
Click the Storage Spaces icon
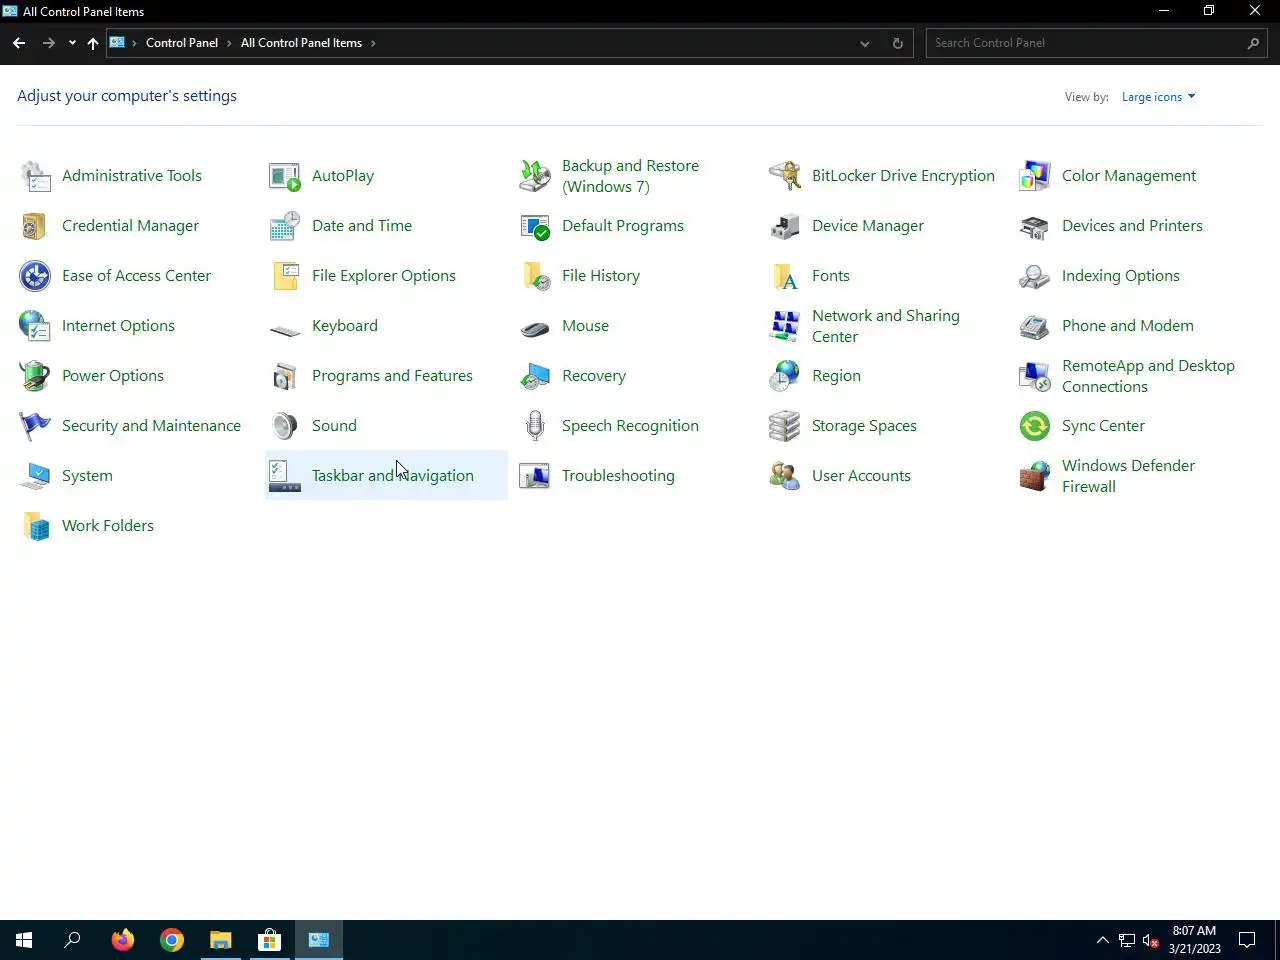(785, 426)
